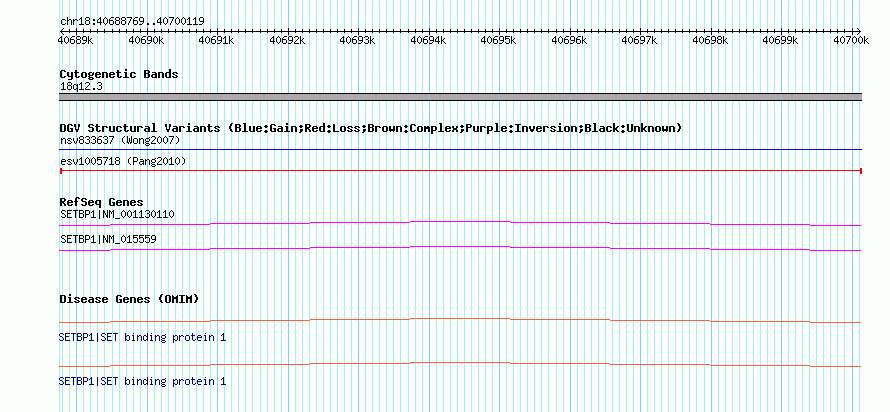890x412 pixels.
Task: Open the lower SETBP1|SET binding protein 1 link
Action: point(142,381)
